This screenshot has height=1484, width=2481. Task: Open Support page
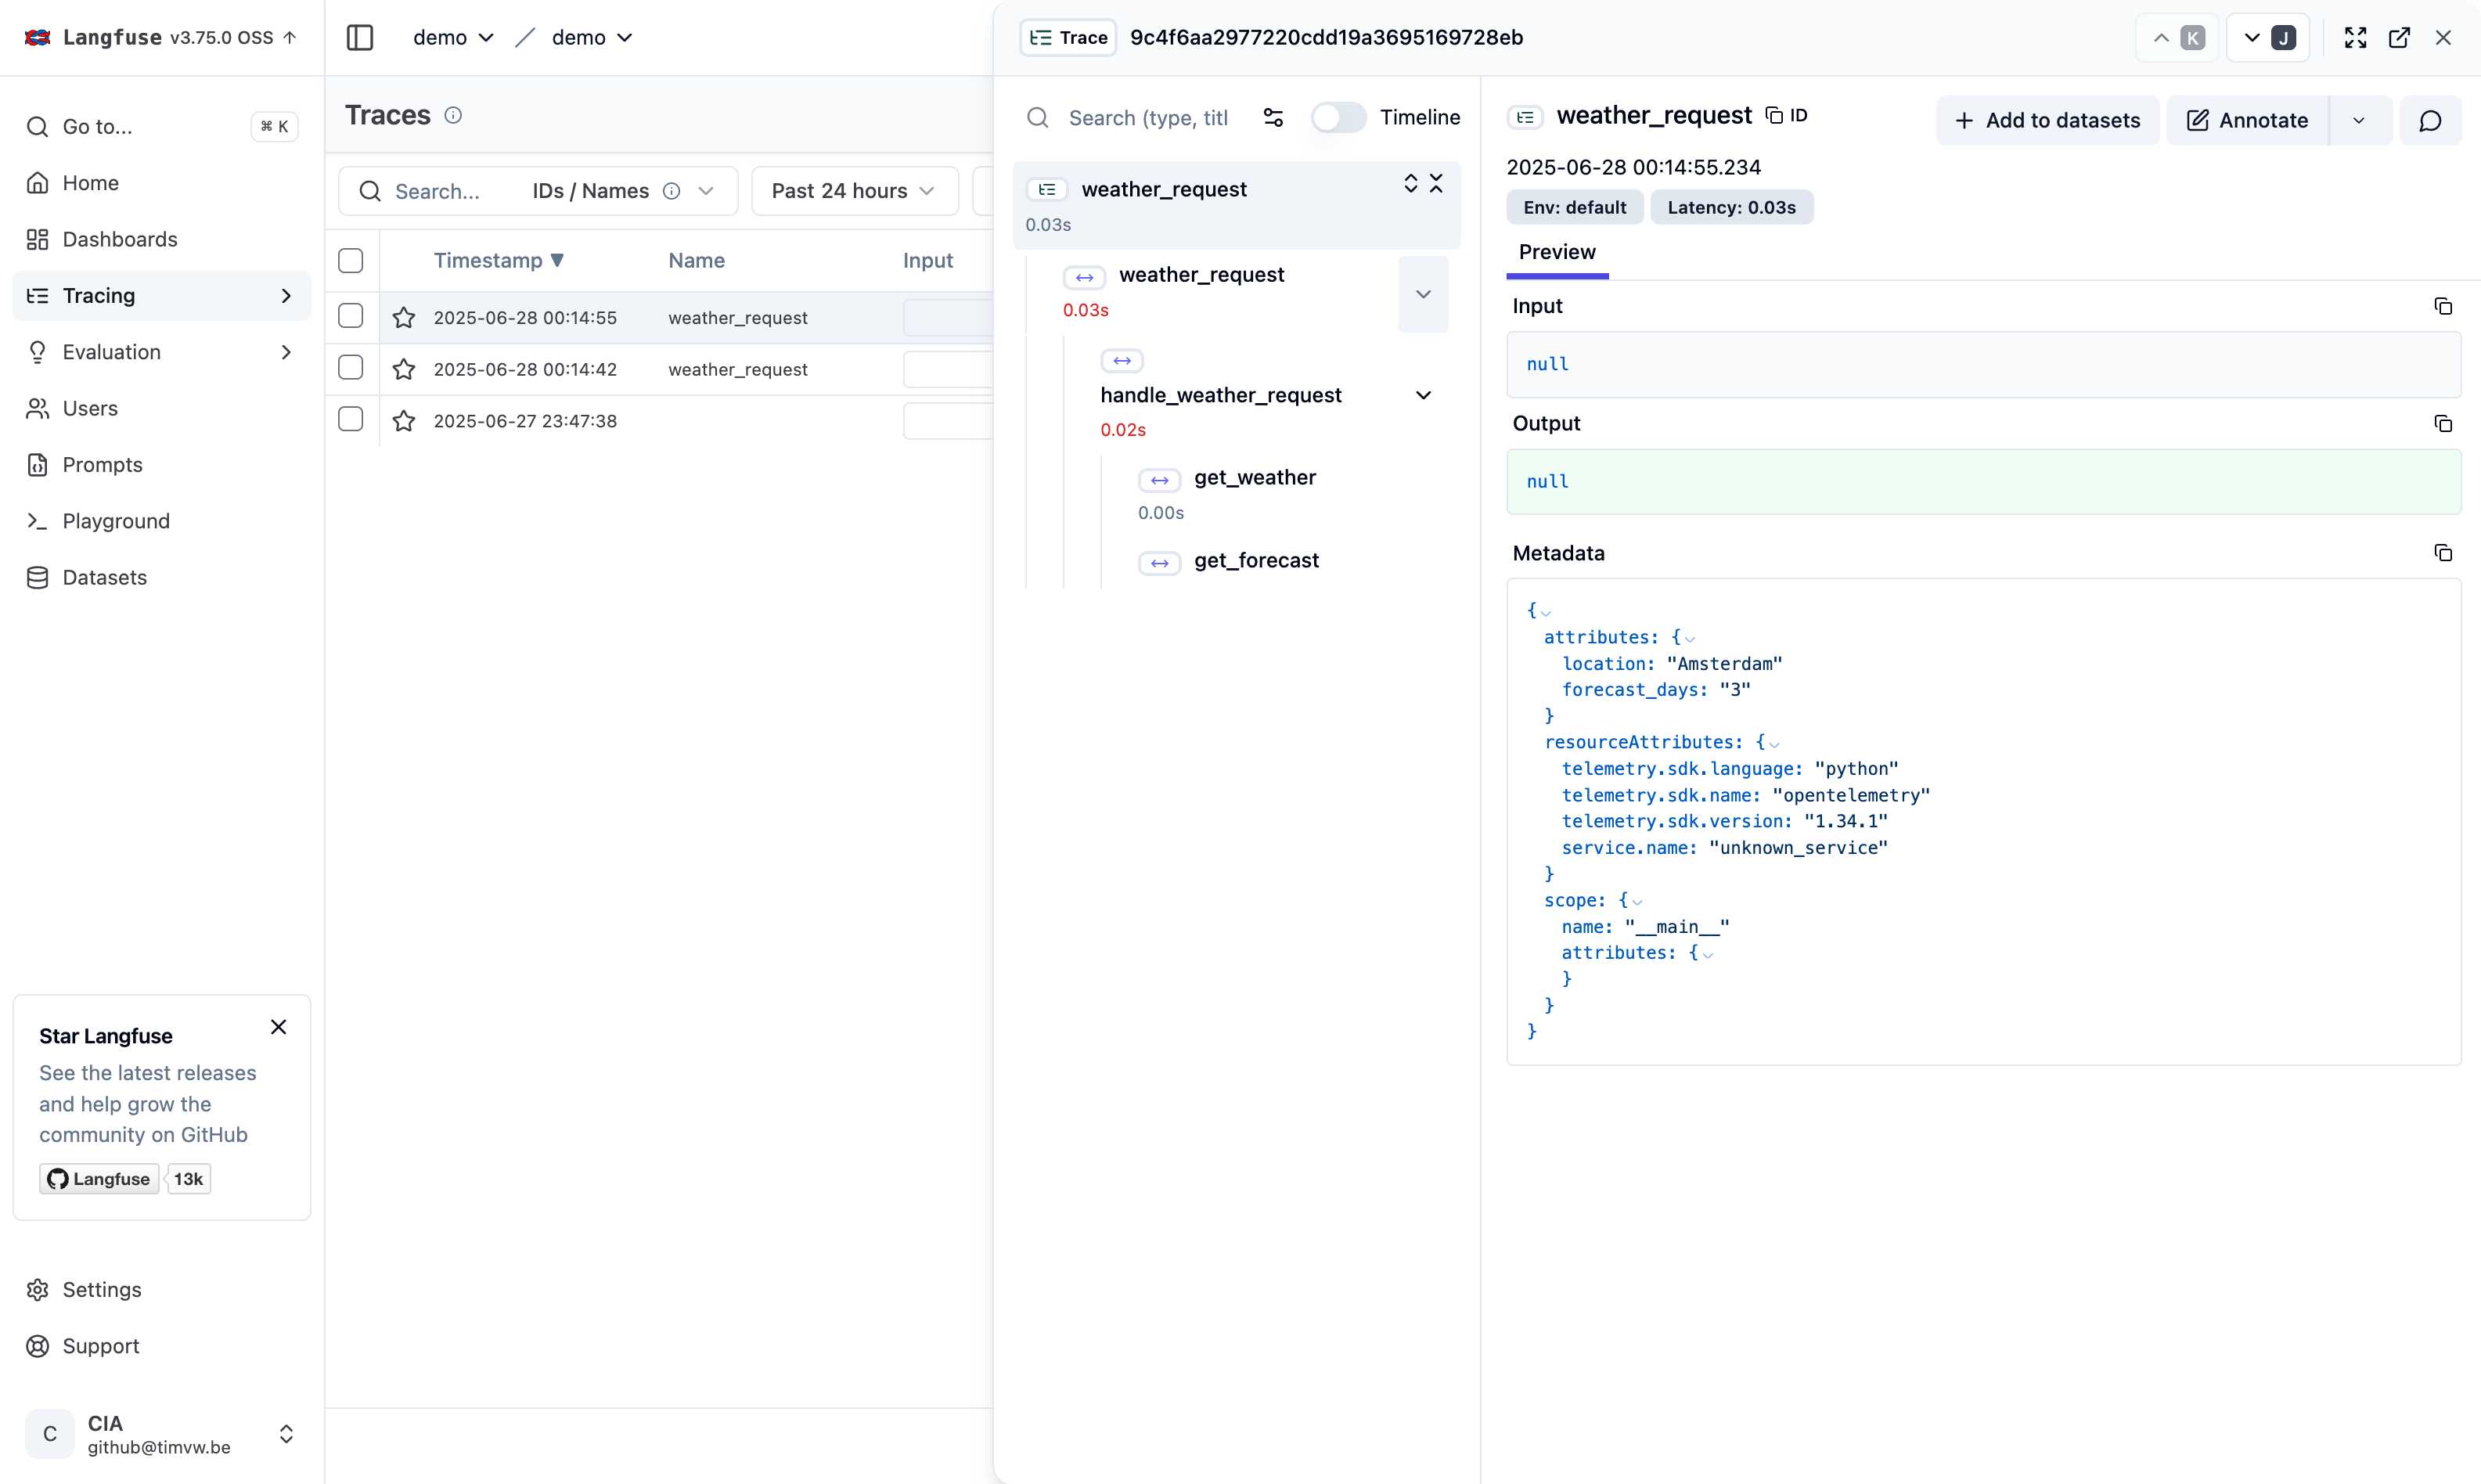(161, 1346)
